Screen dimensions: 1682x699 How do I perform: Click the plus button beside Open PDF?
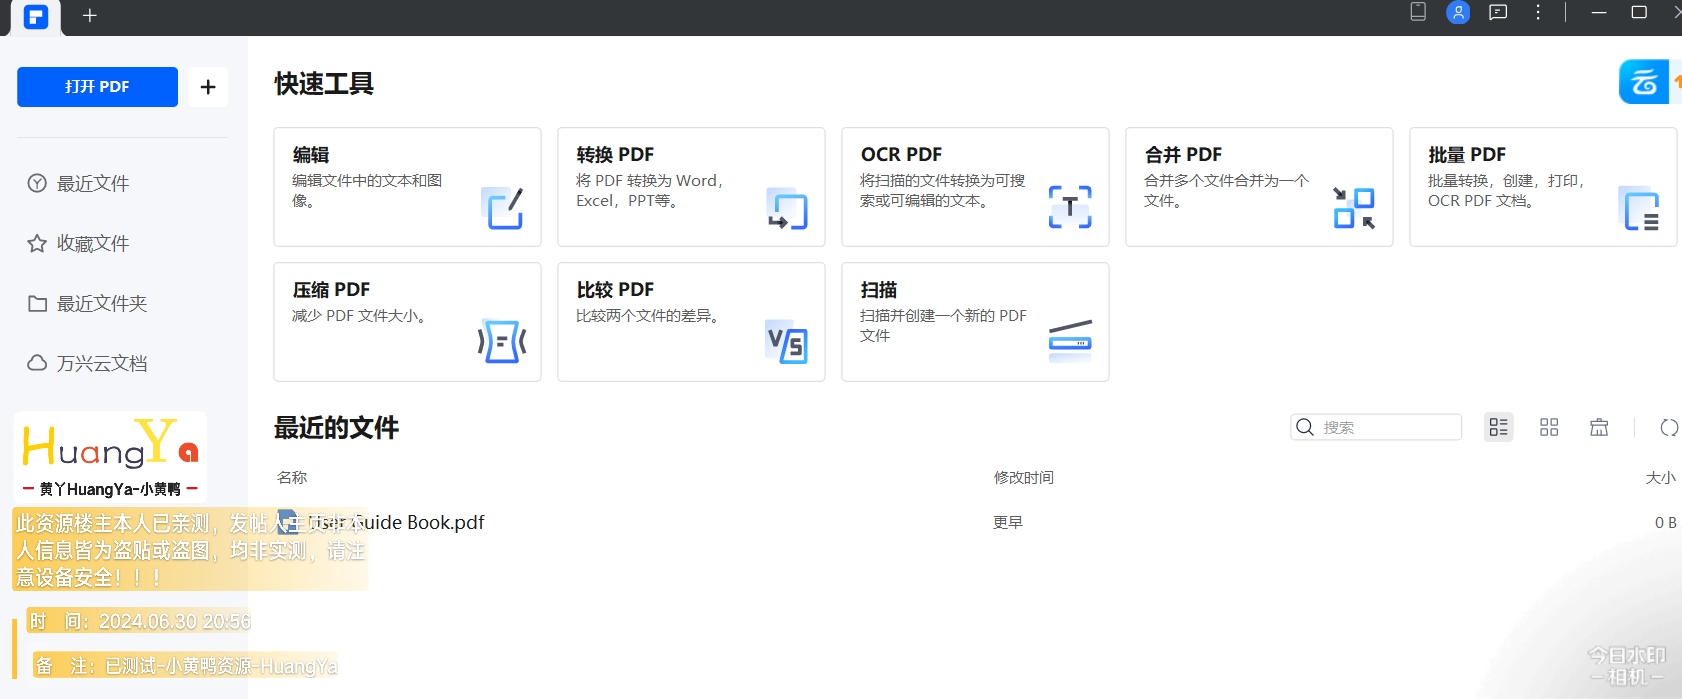(x=208, y=87)
